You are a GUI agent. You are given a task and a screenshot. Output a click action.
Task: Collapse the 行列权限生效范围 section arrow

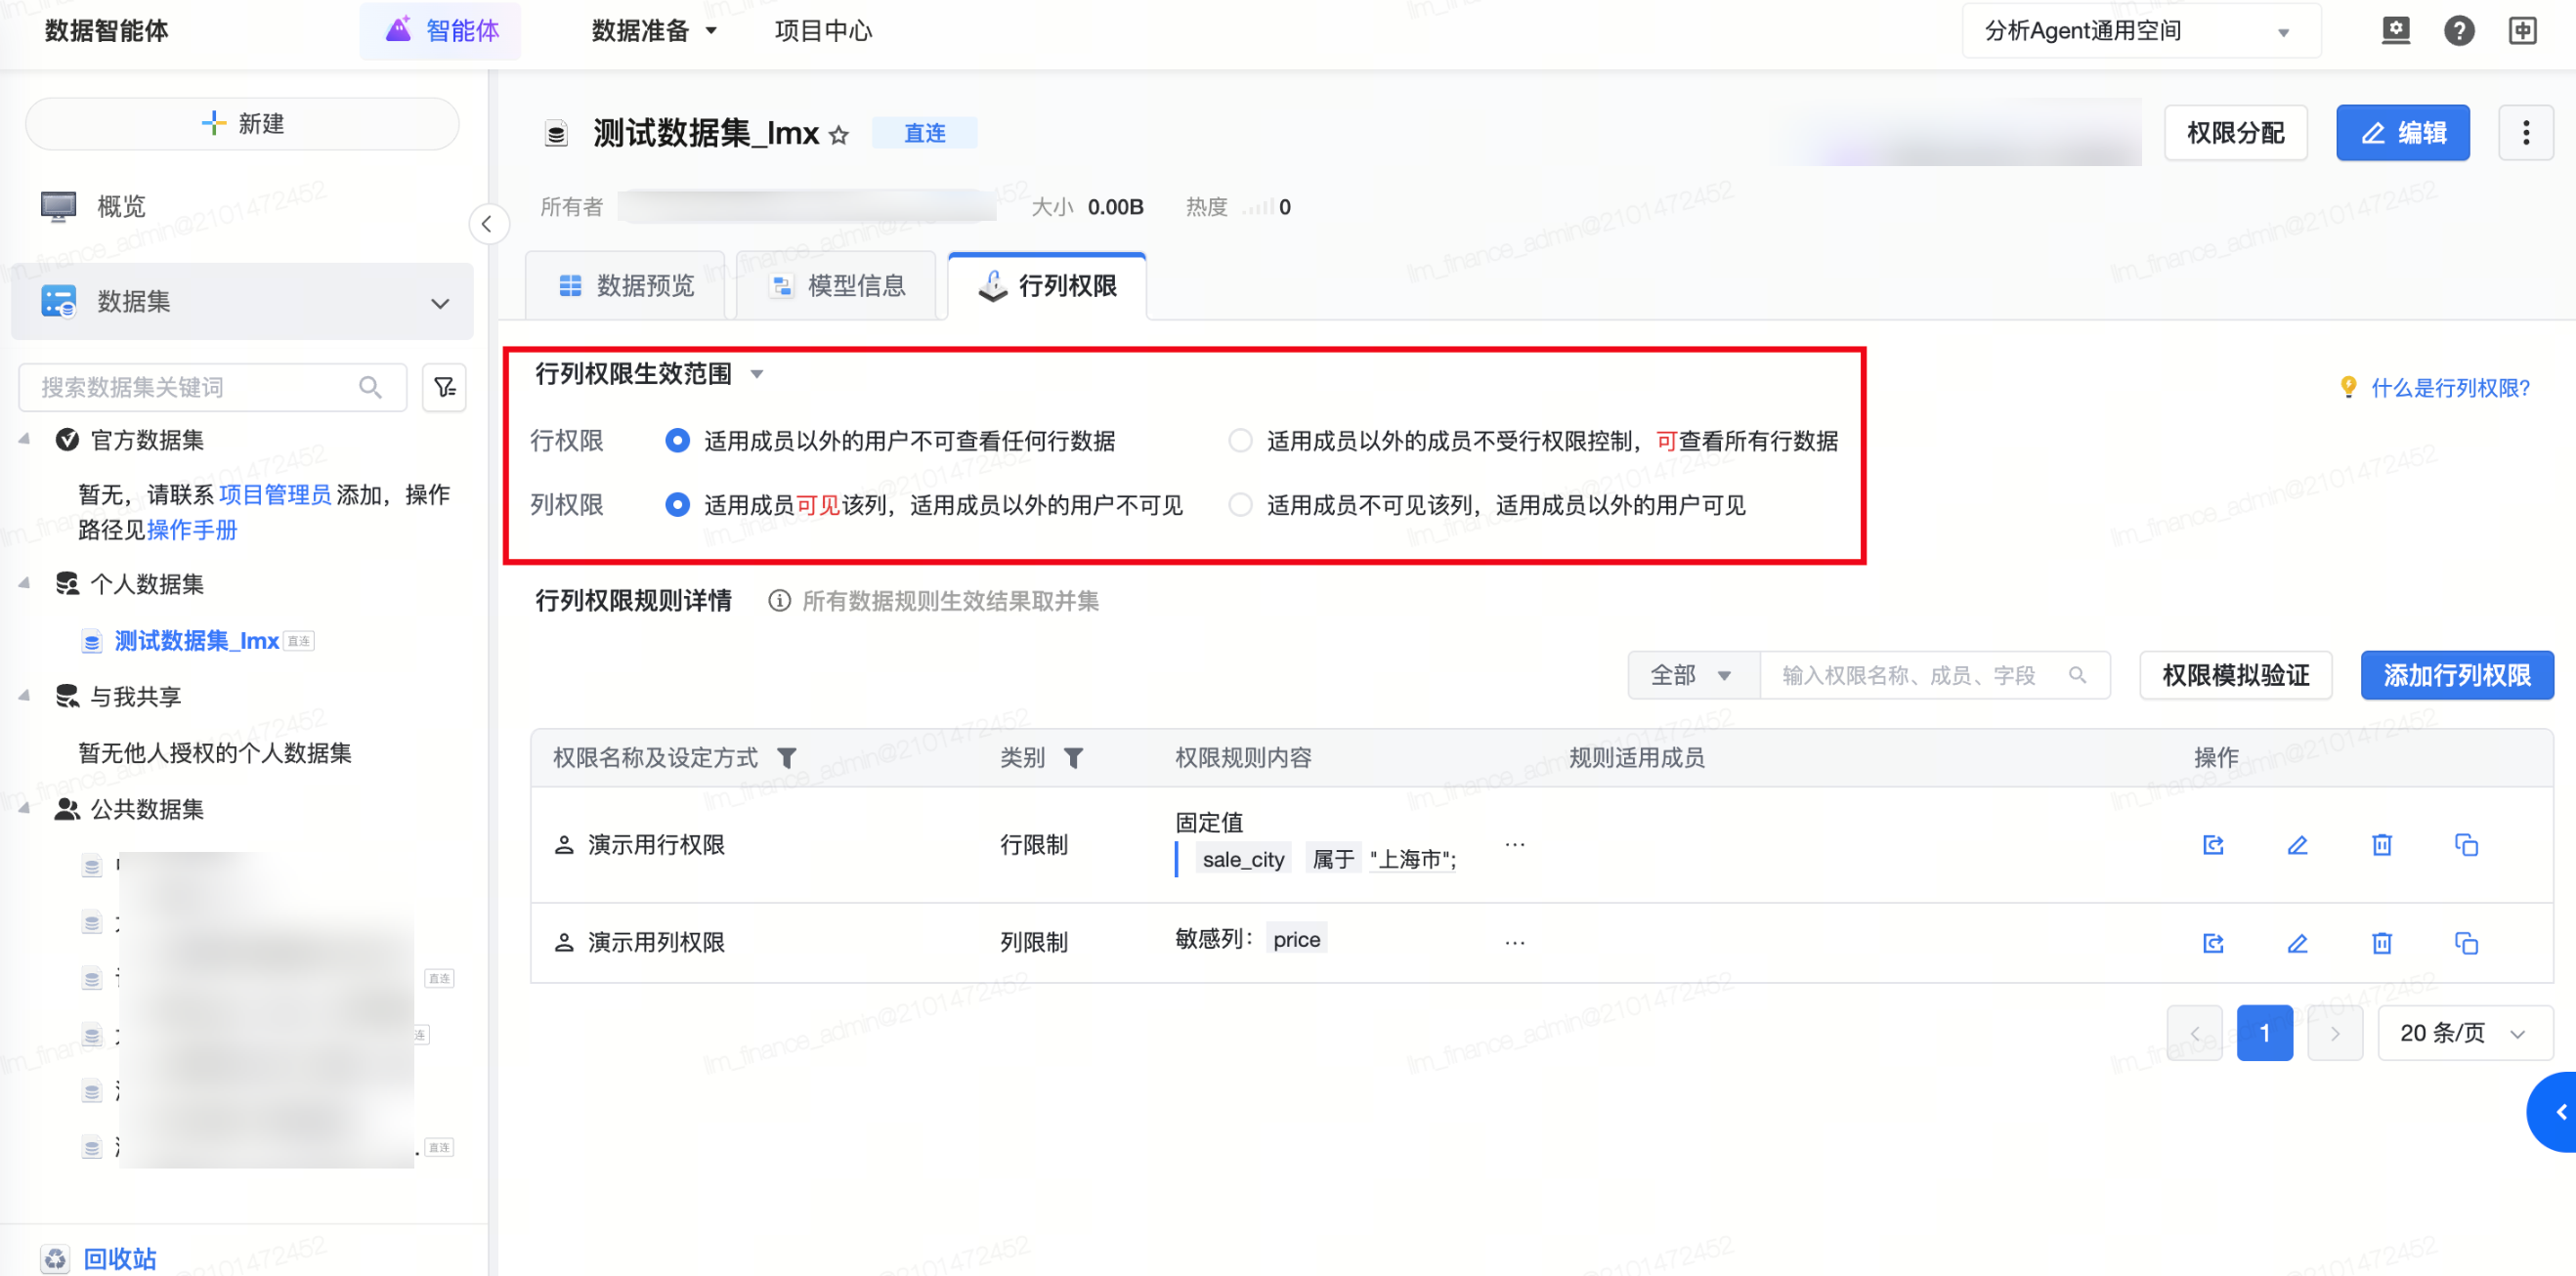(x=757, y=374)
